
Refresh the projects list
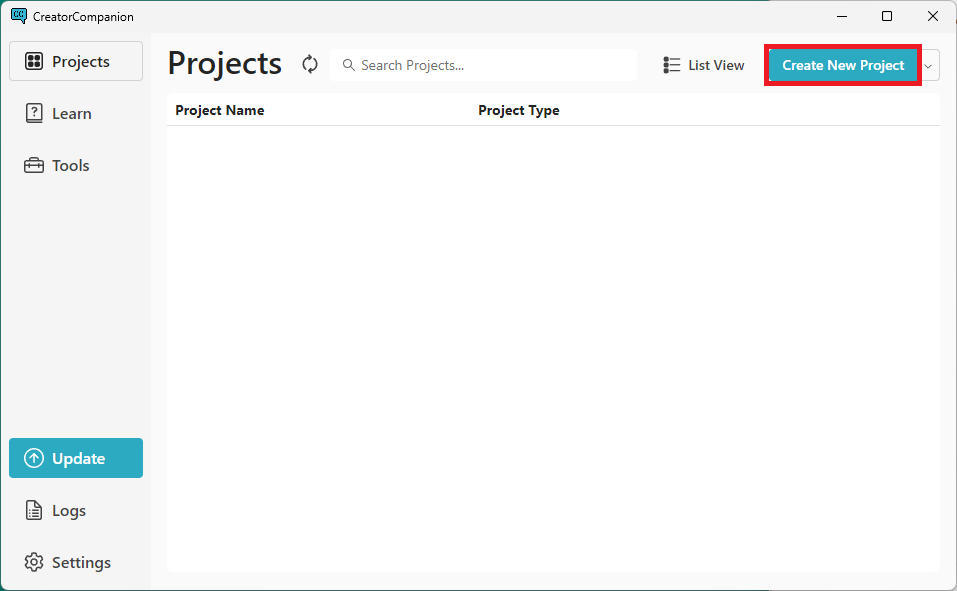coord(310,65)
